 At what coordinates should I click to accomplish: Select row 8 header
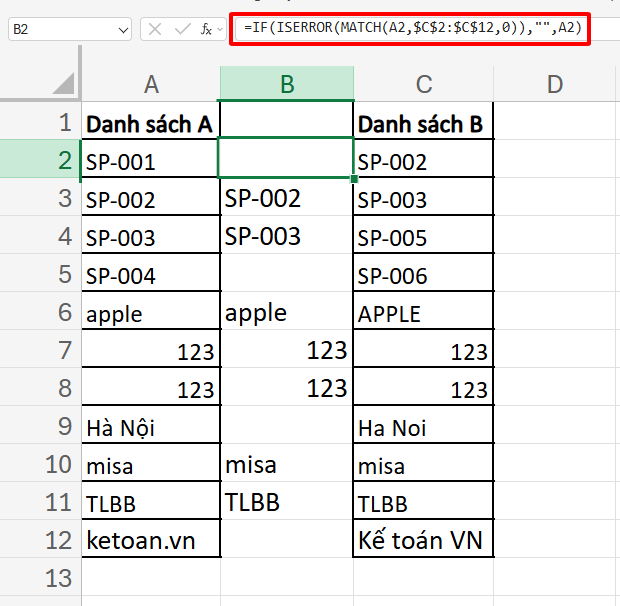point(40,387)
